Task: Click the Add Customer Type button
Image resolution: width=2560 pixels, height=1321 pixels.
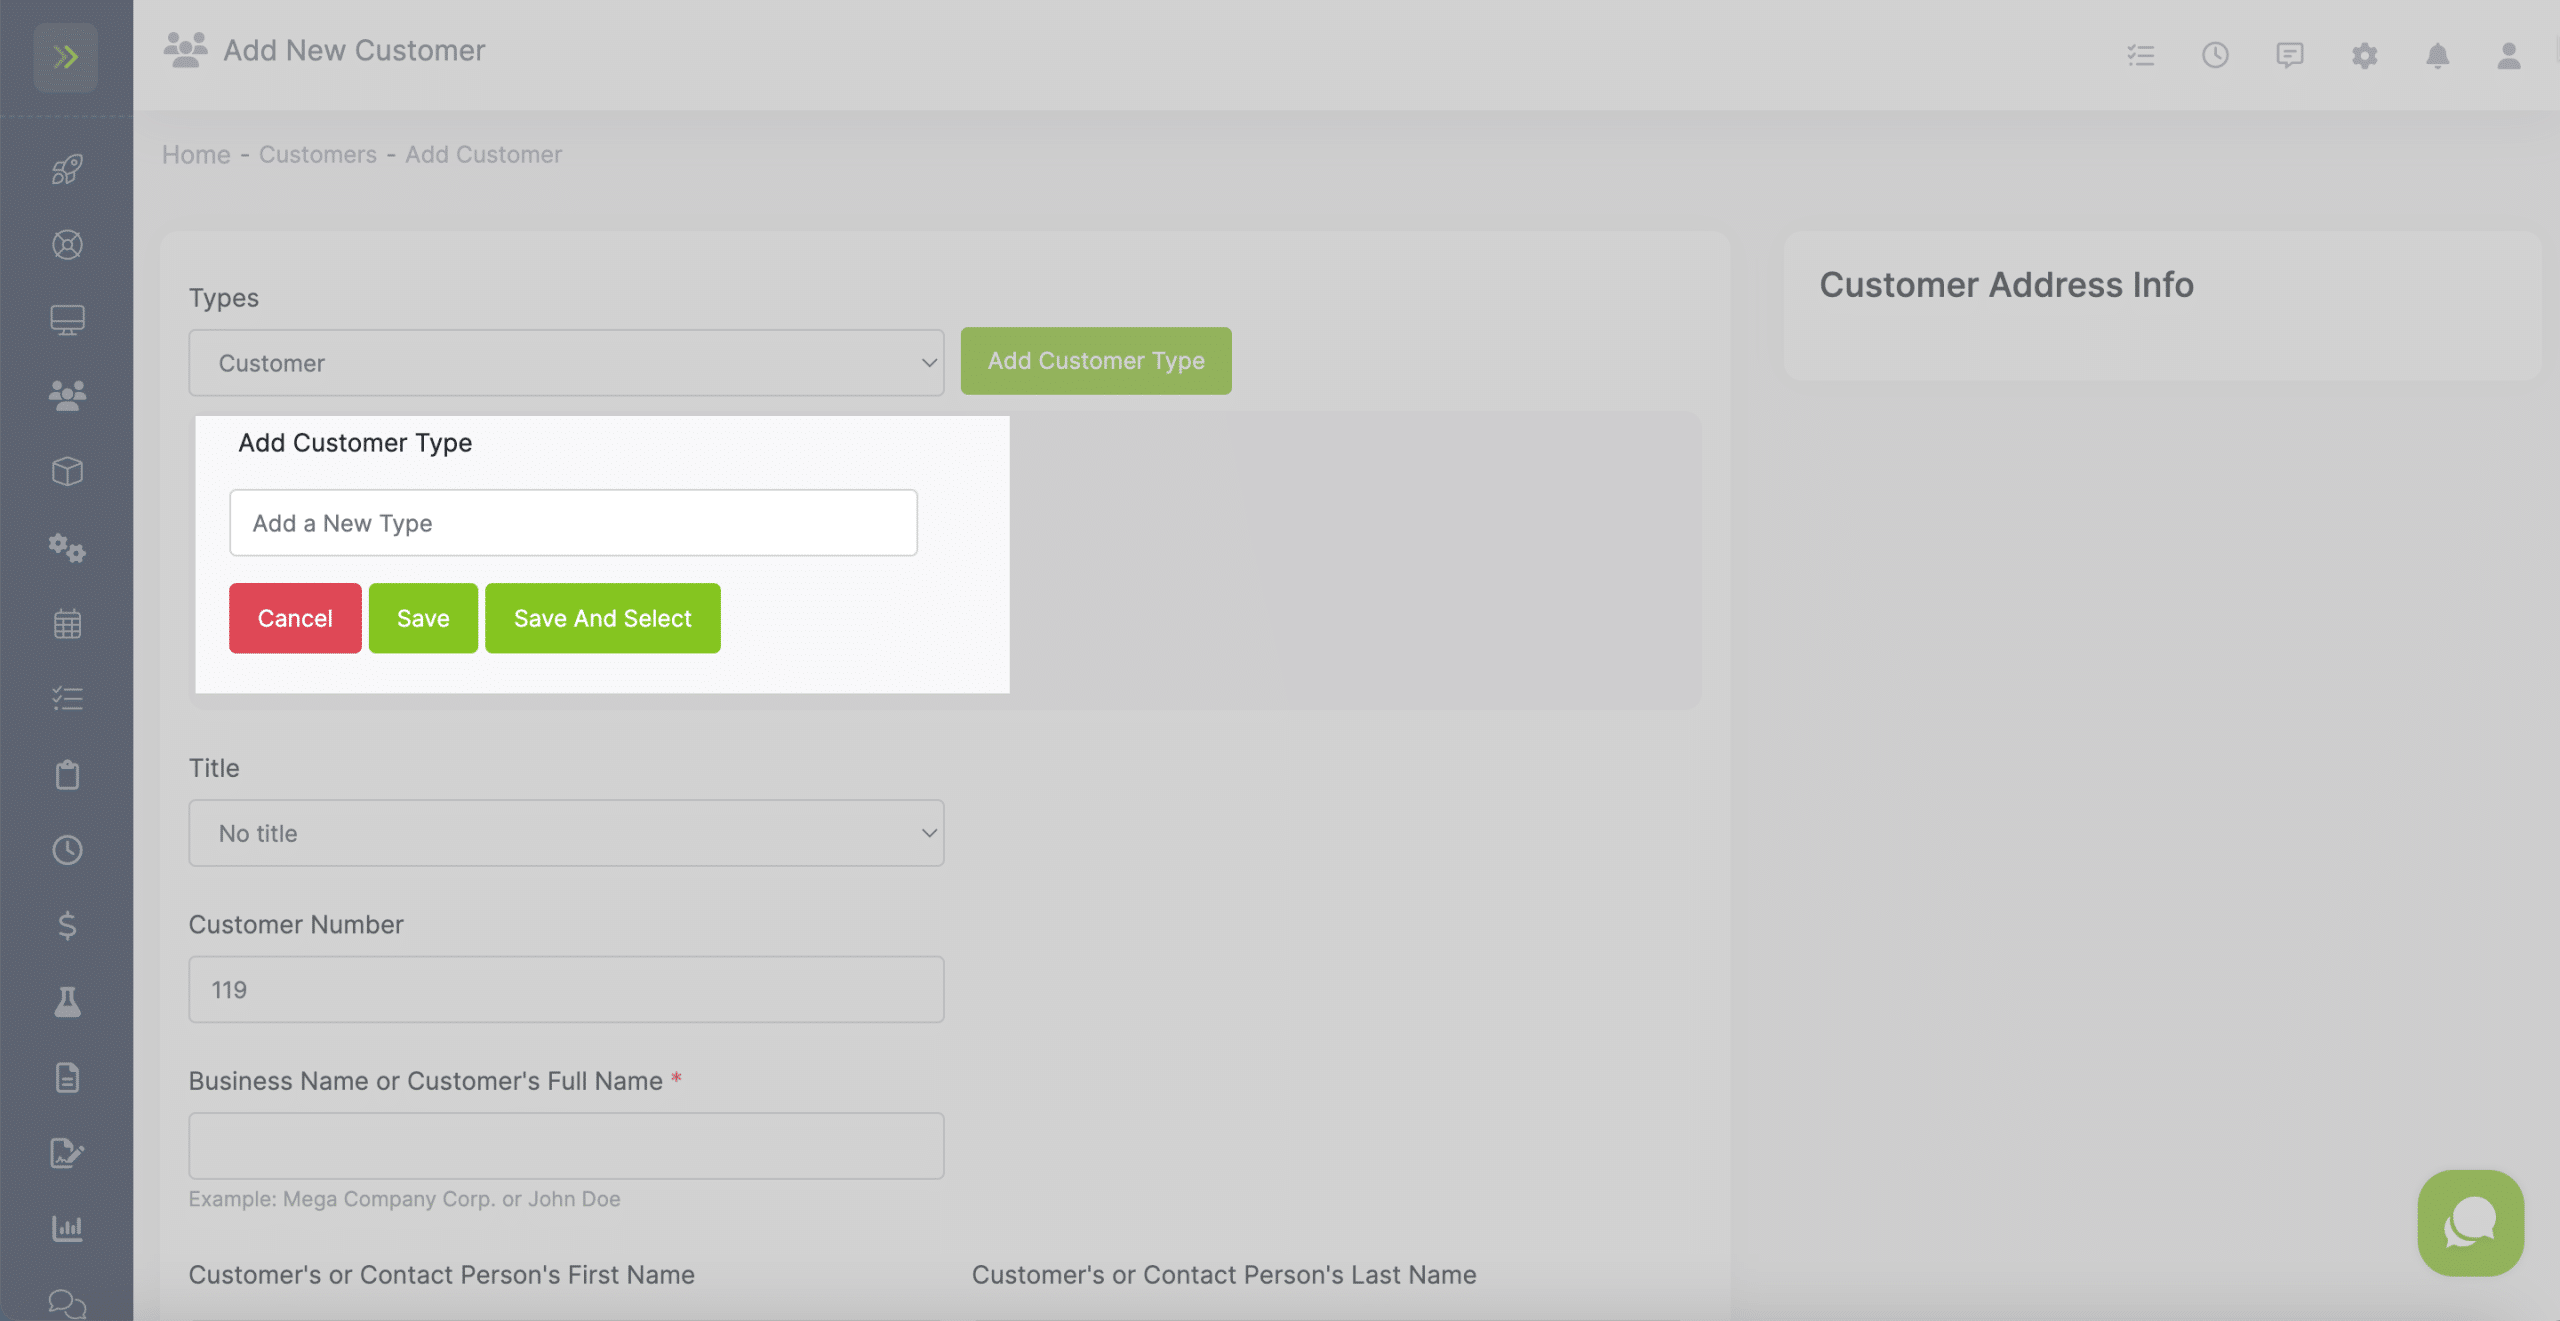Action: click(x=1096, y=361)
